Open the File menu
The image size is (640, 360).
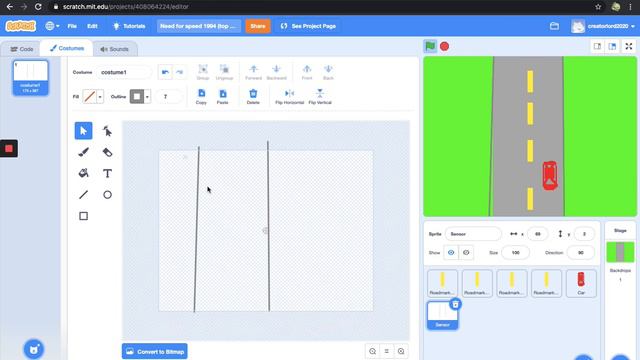click(72, 26)
